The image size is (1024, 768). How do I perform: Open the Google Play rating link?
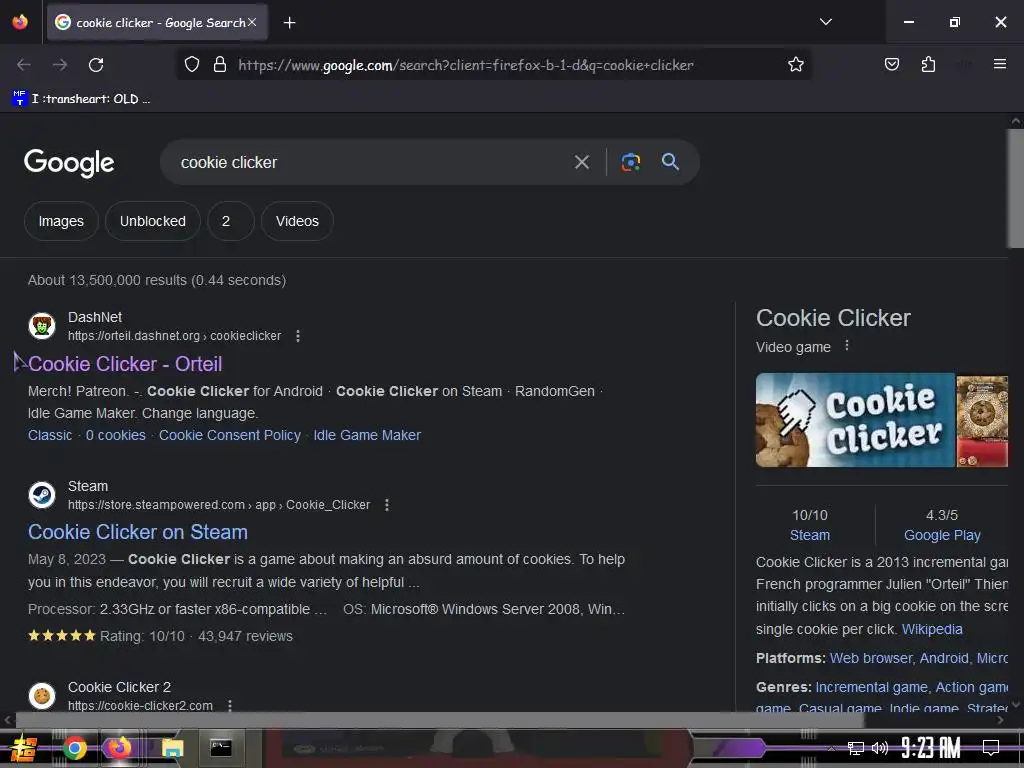click(x=942, y=535)
